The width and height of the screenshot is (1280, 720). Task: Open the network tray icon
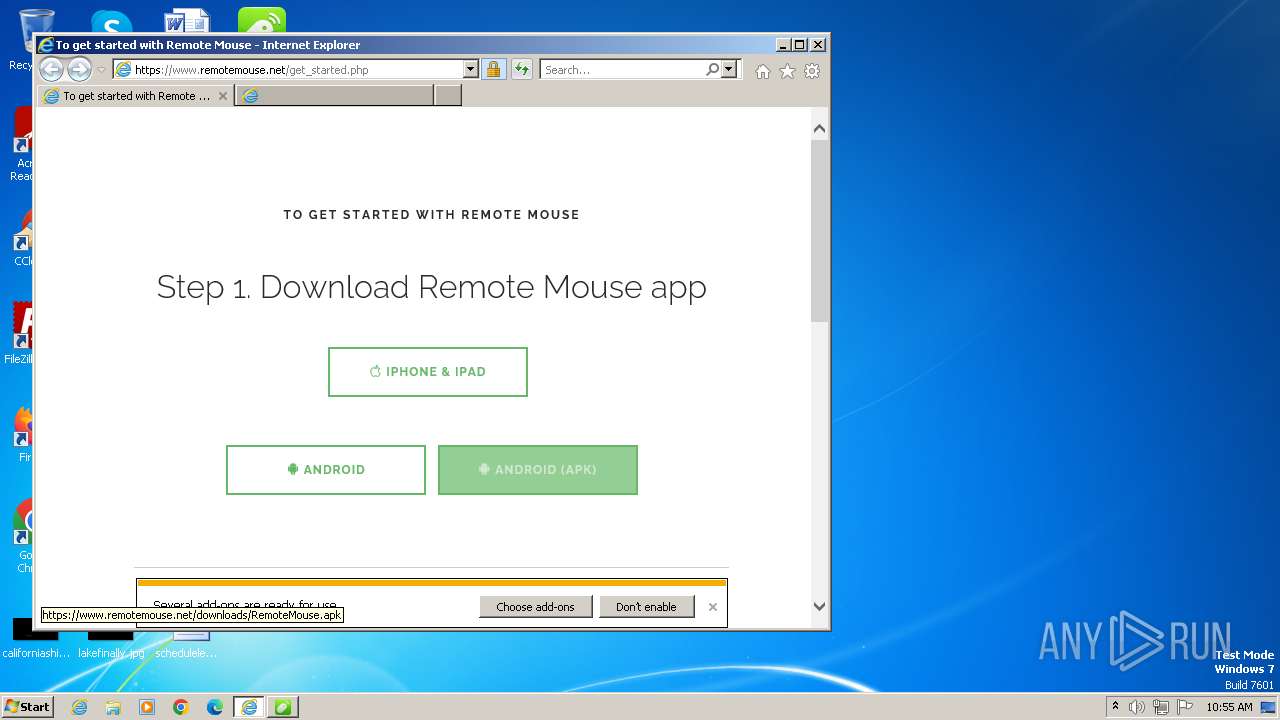point(1161,707)
